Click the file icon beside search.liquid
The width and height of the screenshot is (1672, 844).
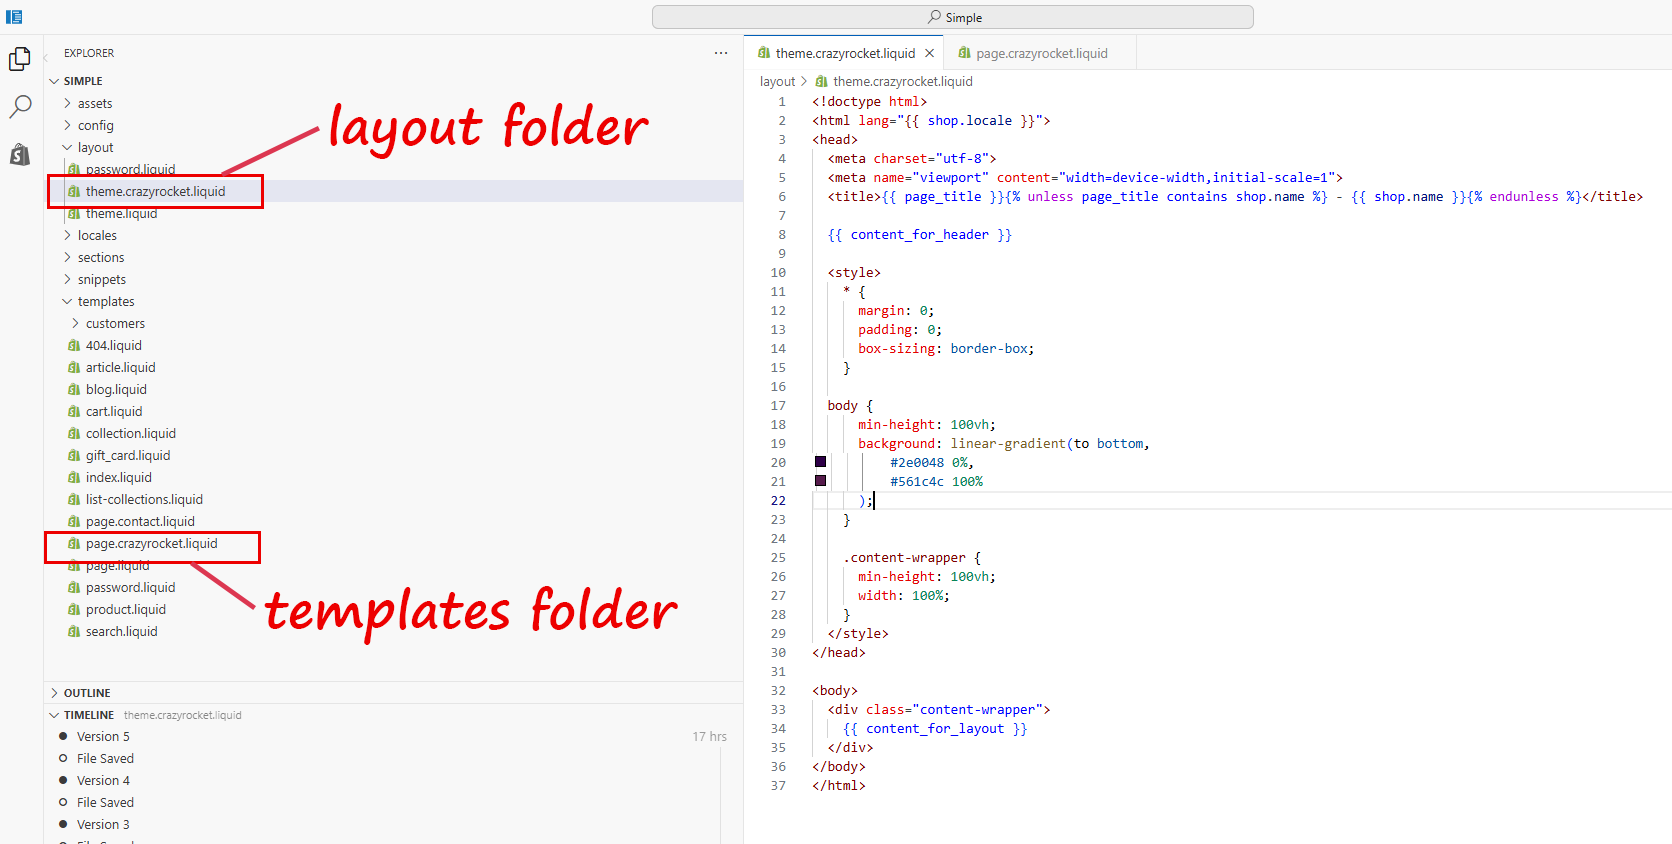click(74, 632)
